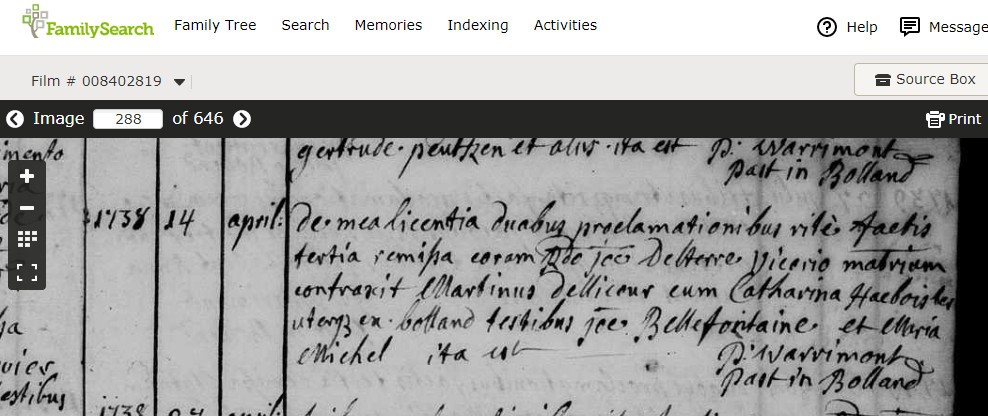Click the image number field showing 288

[128, 118]
